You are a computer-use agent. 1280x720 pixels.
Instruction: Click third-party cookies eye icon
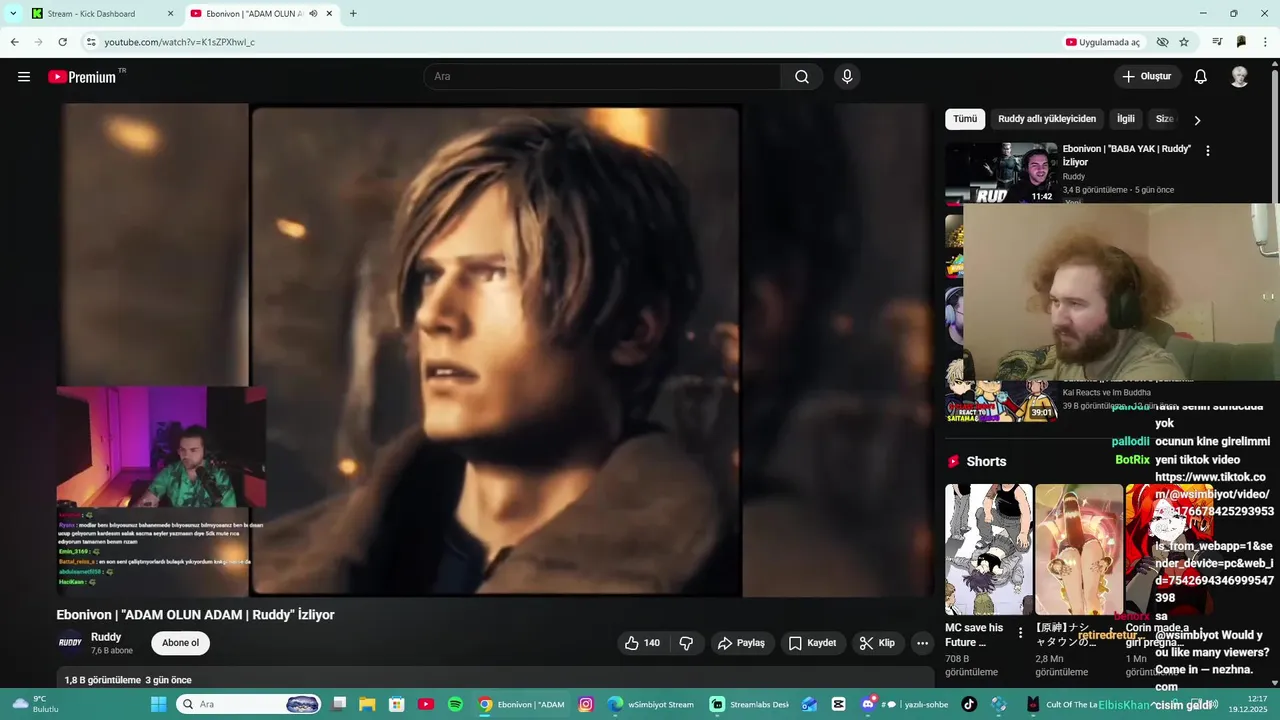coord(1162,42)
